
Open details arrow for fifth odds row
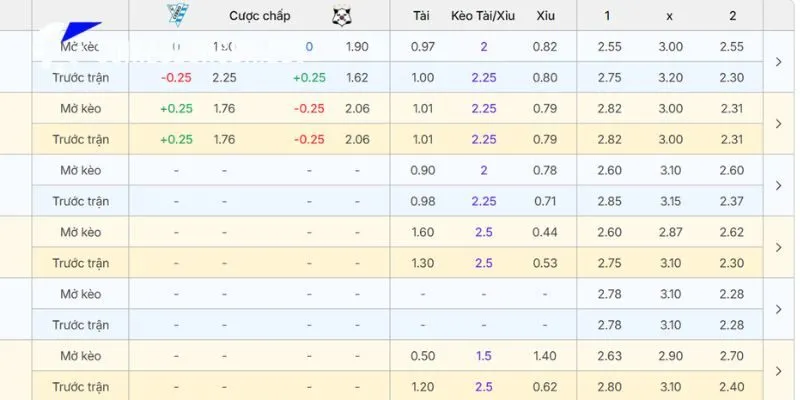tap(779, 309)
